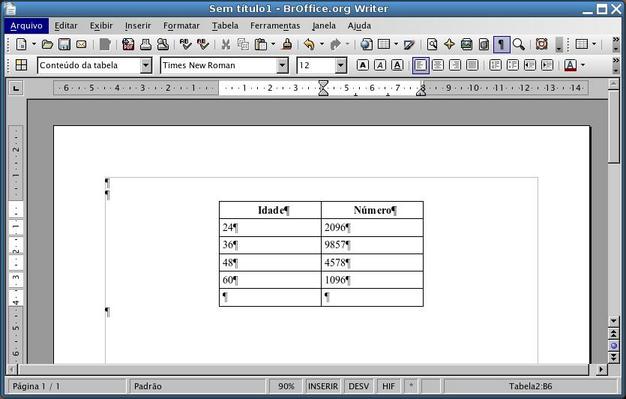Image resolution: width=626 pixels, height=399 pixels.
Task: Click HIF field in status bar
Action: [x=388, y=386]
